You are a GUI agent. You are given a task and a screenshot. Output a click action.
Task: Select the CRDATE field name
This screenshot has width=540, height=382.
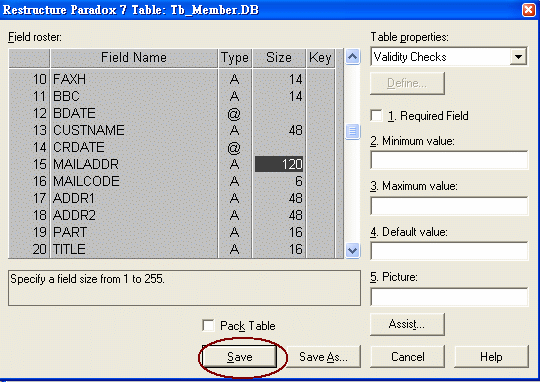(x=134, y=147)
